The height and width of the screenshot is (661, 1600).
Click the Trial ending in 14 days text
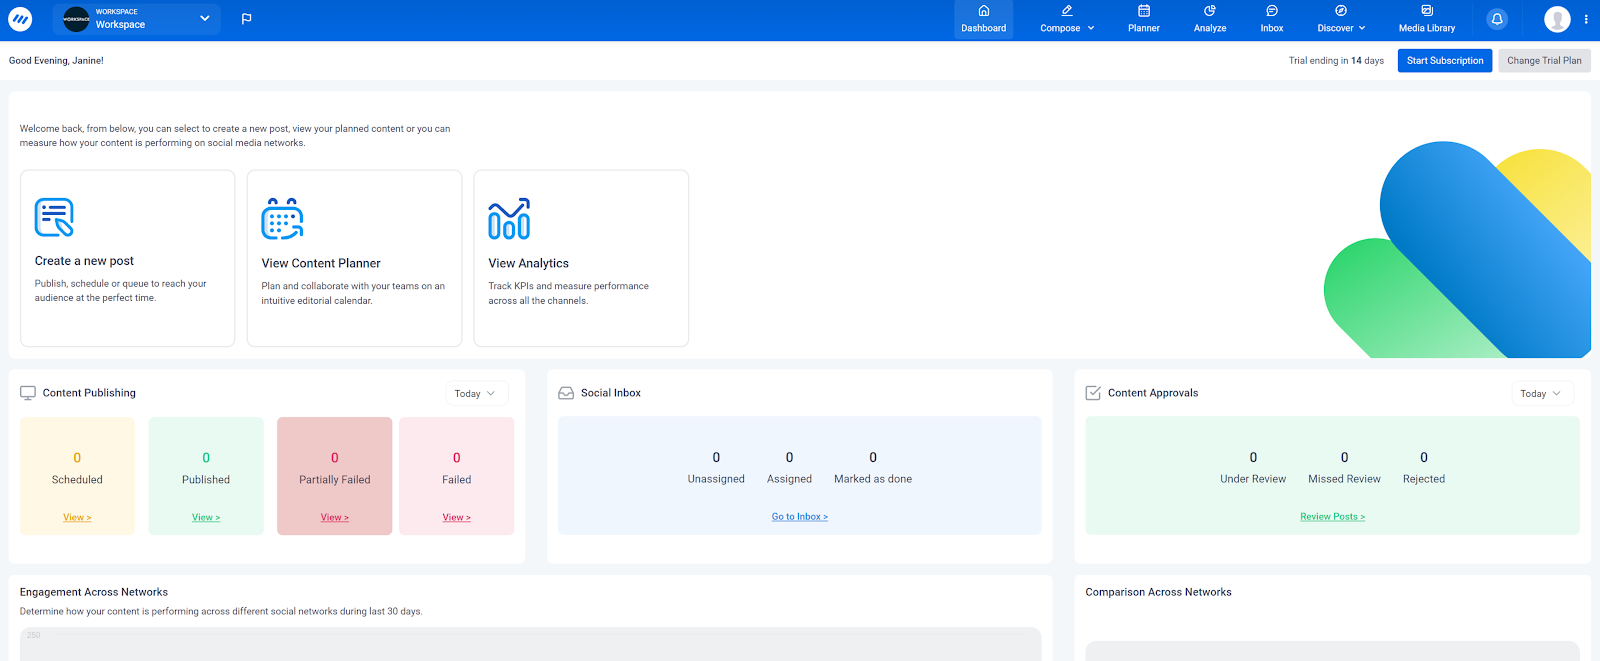pos(1336,61)
